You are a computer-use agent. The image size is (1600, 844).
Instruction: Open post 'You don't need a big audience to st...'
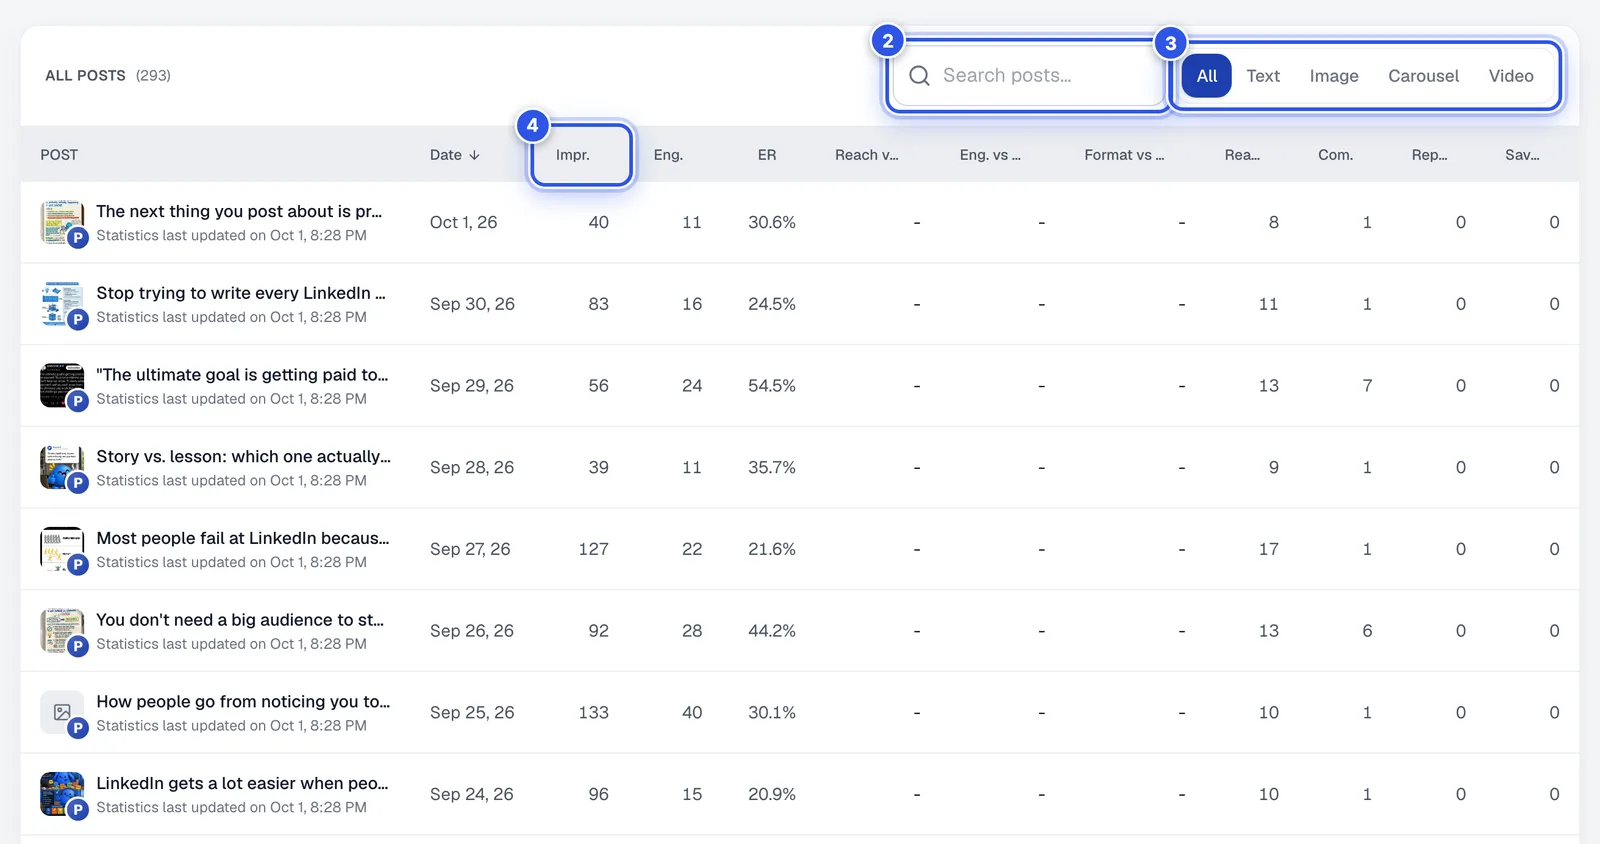(x=240, y=620)
